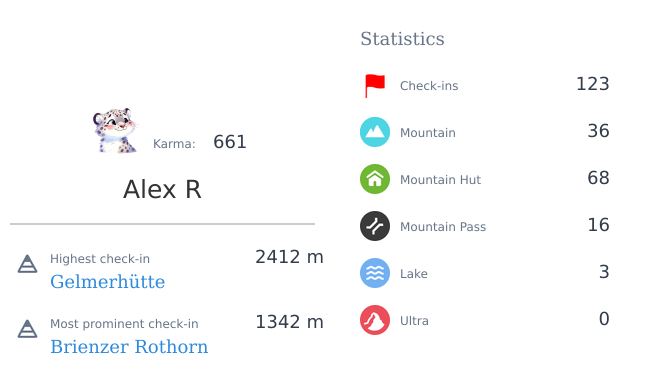This screenshot has height=385, width=650.
Task: Open the Brienzer Rothorn link
Action: click(x=129, y=347)
